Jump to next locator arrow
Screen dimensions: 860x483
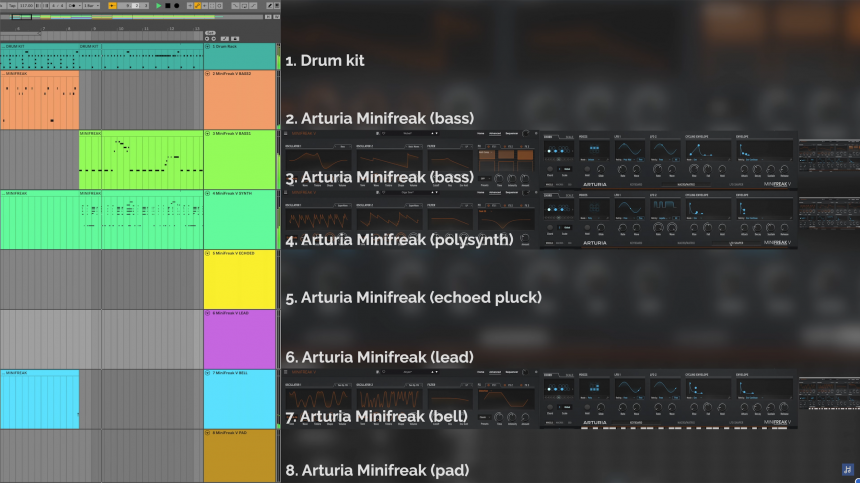(213, 38)
